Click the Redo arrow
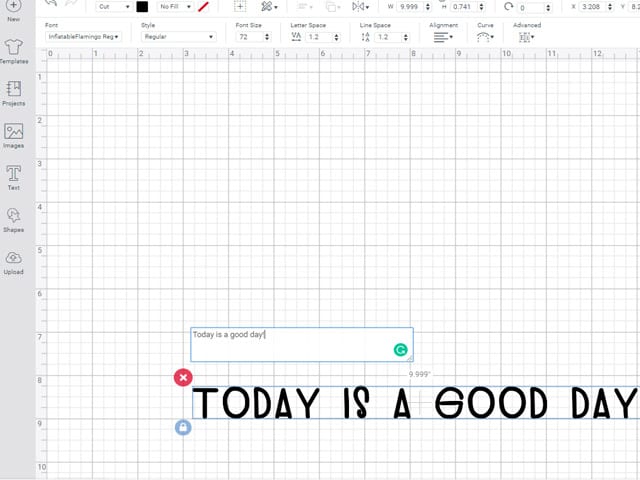640x480 pixels. (71, 3)
